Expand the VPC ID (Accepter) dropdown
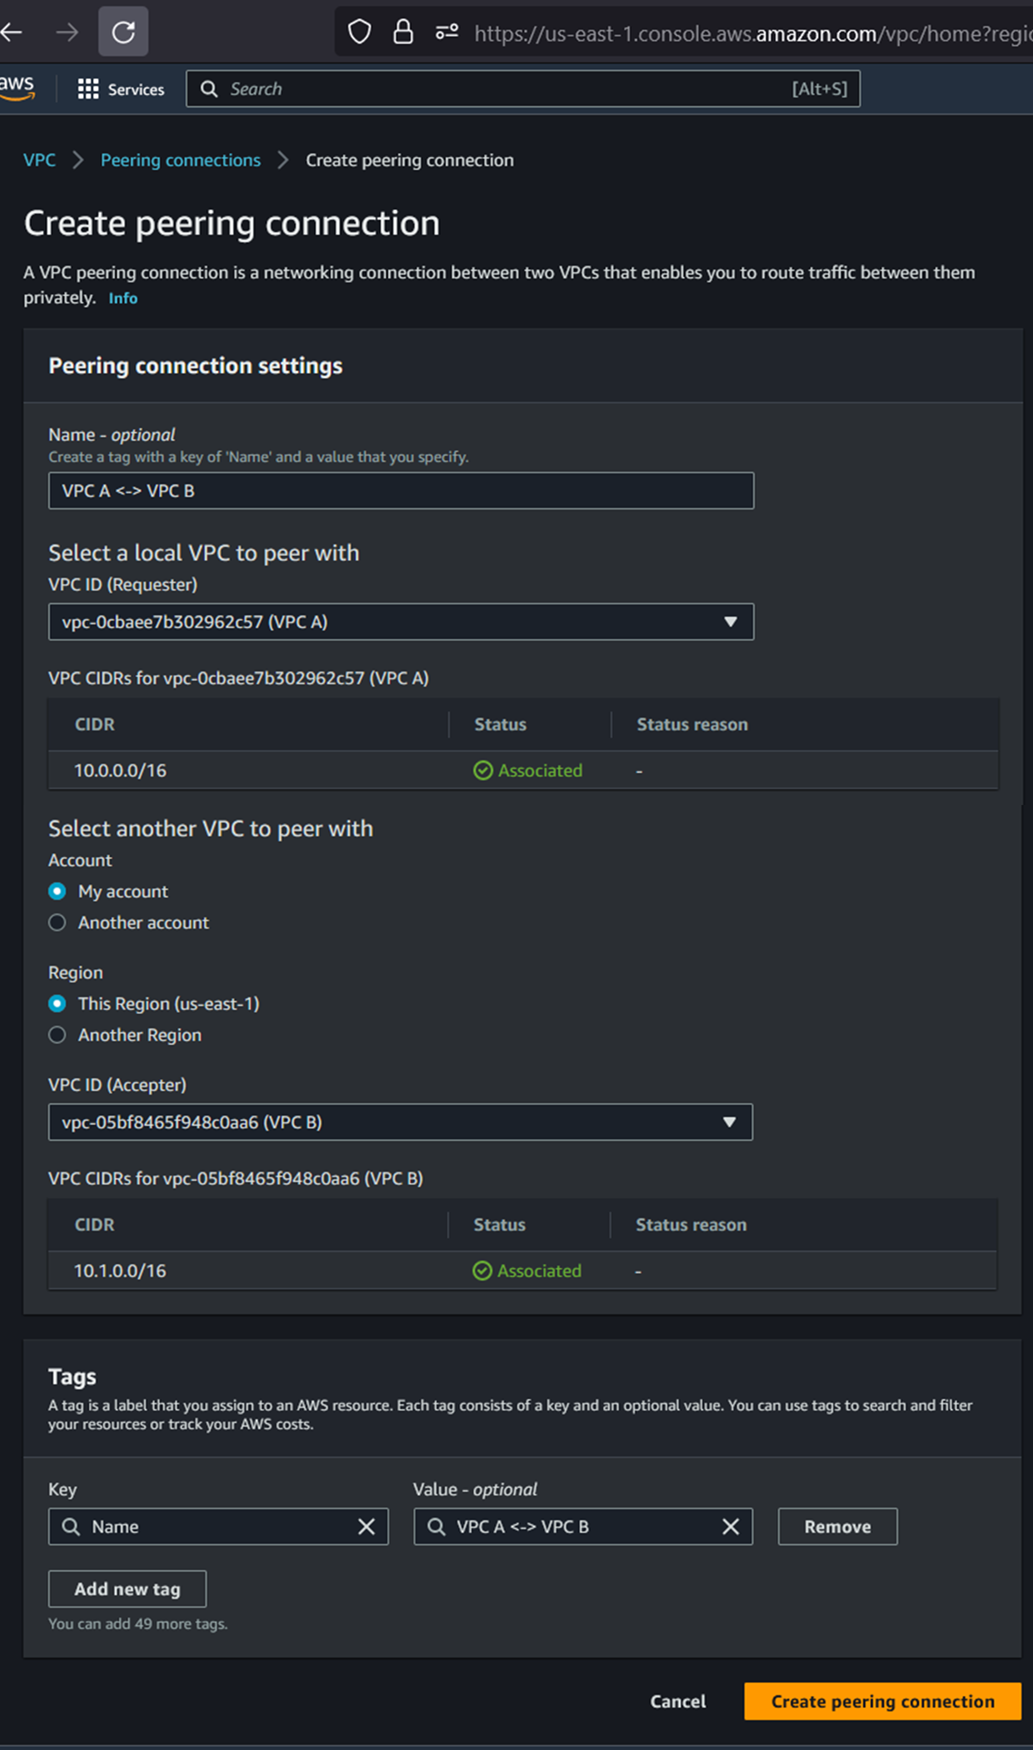This screenshot has height=1750, width=1033. pos(400,1122)
